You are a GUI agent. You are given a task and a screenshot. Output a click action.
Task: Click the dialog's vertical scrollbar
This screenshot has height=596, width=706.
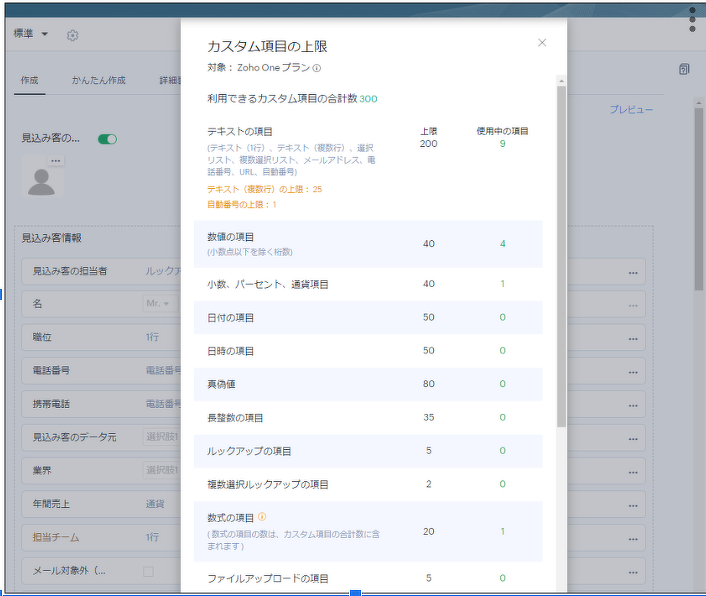click(x=561, y=250)
